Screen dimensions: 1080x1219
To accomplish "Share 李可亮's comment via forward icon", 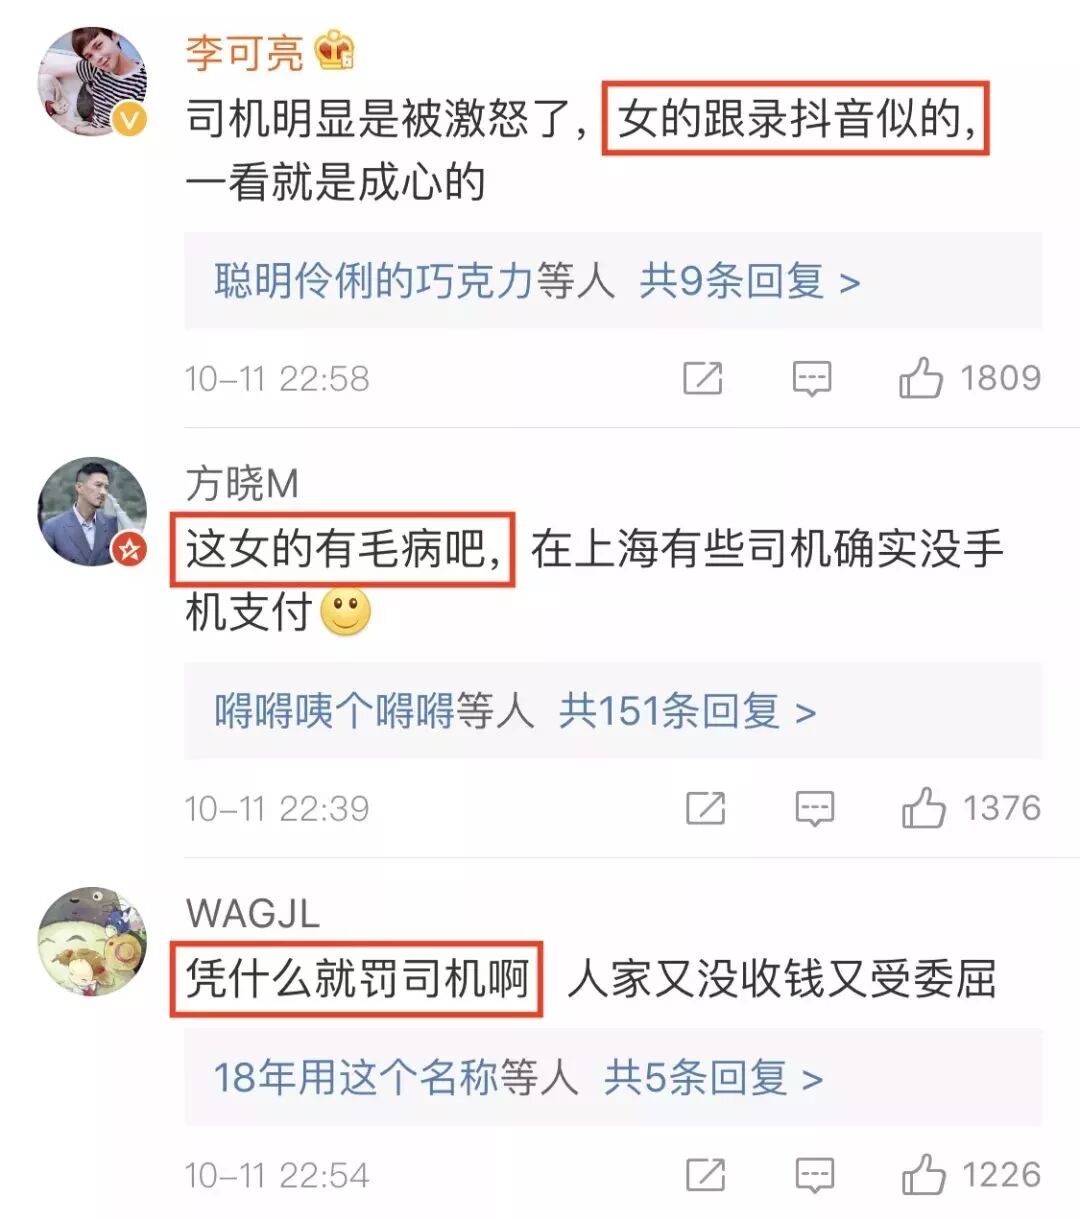I will pyautogui.click(x=703, y=378).
